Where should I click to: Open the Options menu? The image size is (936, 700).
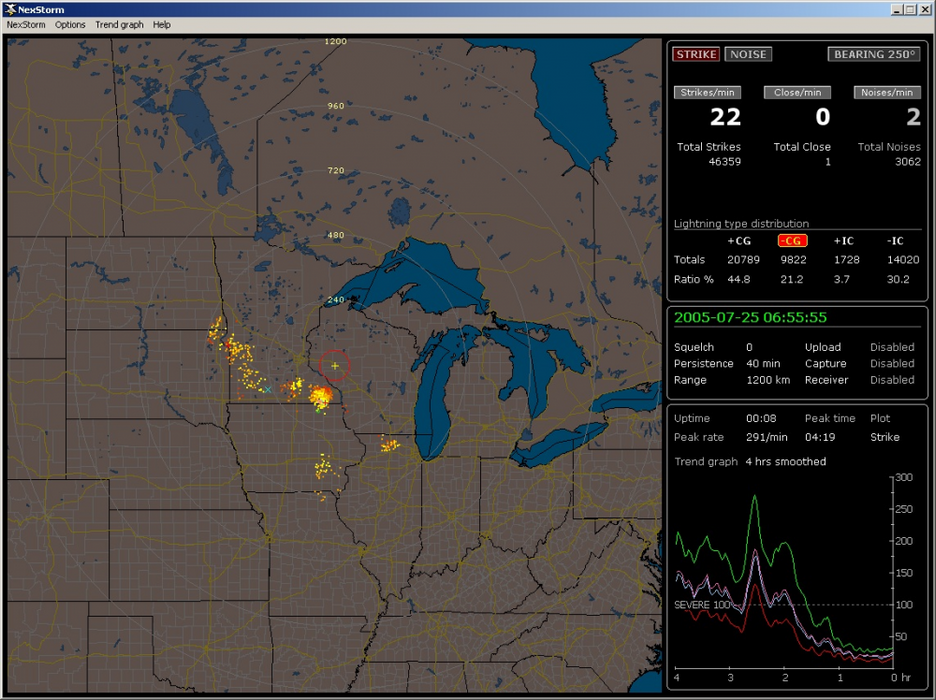[70, 24]
